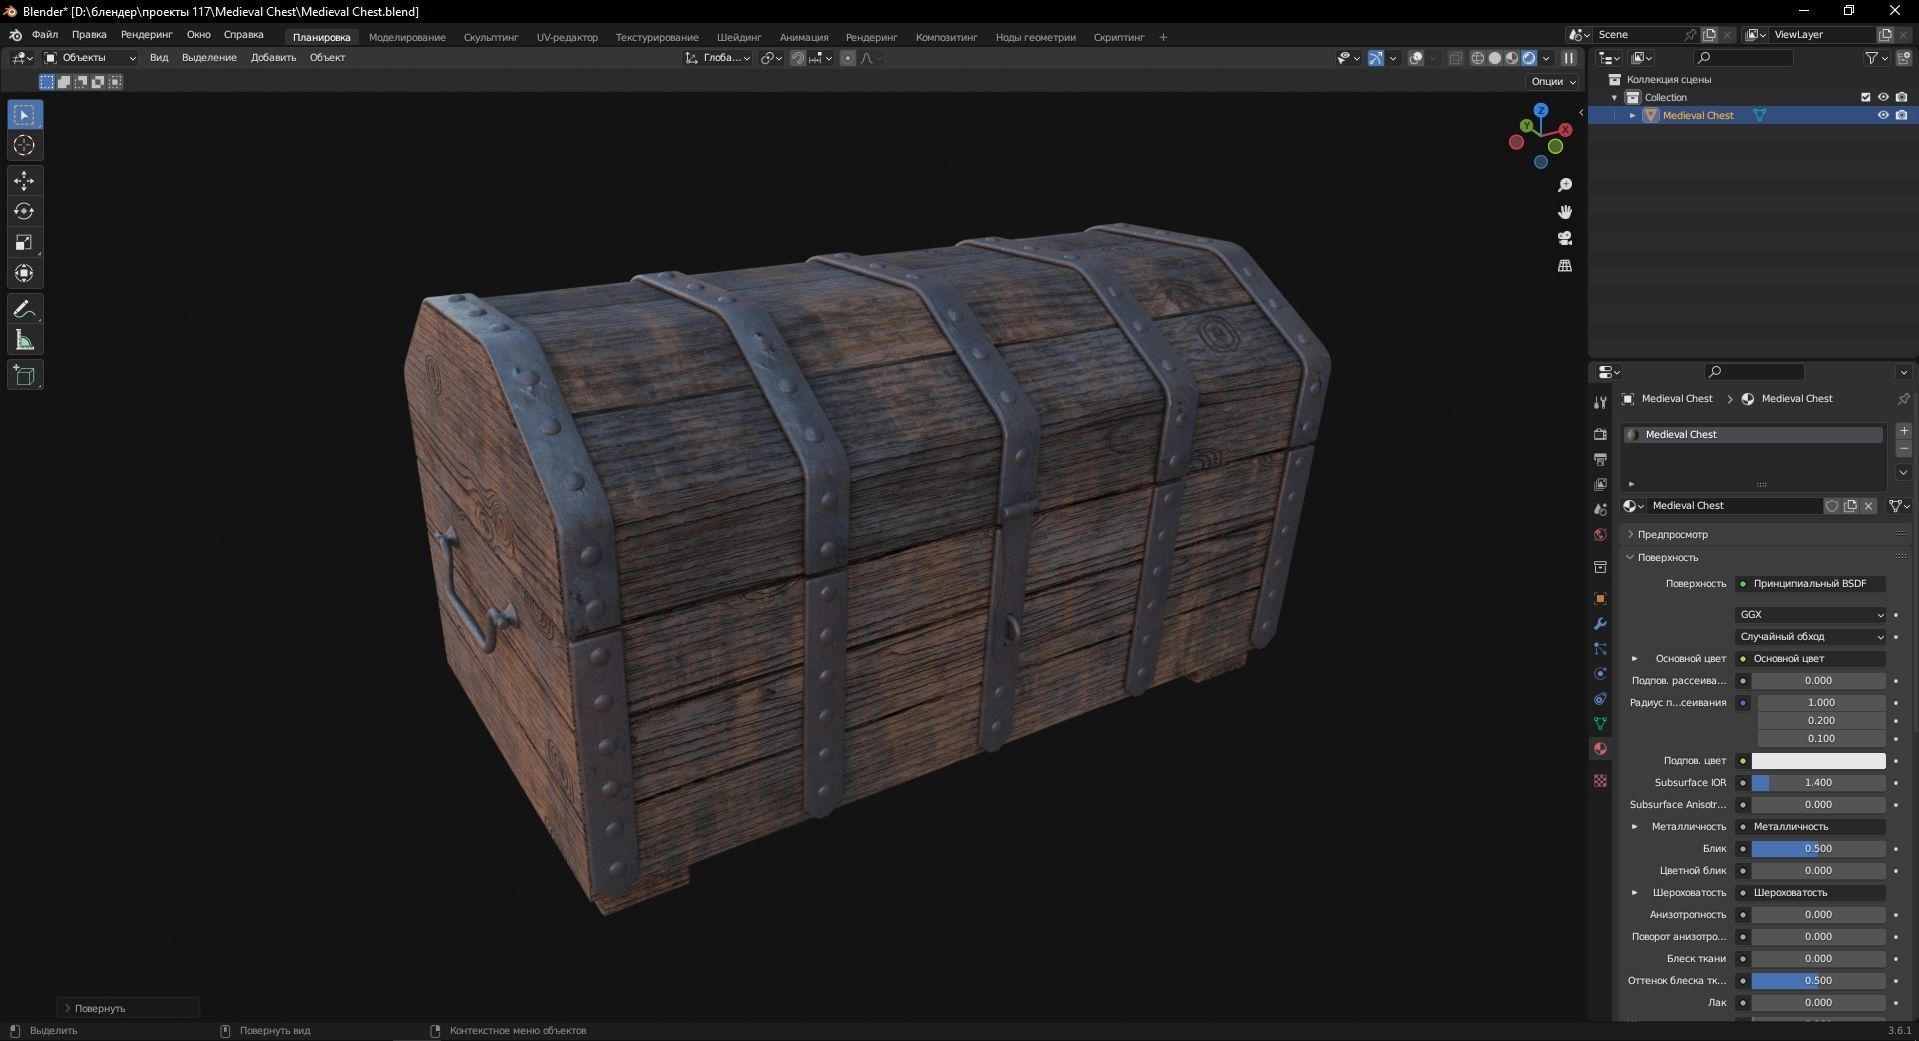Select the Scale tool
The height and width of the screenshot is (1041, 1919).
pyautogui.click(x=24, y=243)
